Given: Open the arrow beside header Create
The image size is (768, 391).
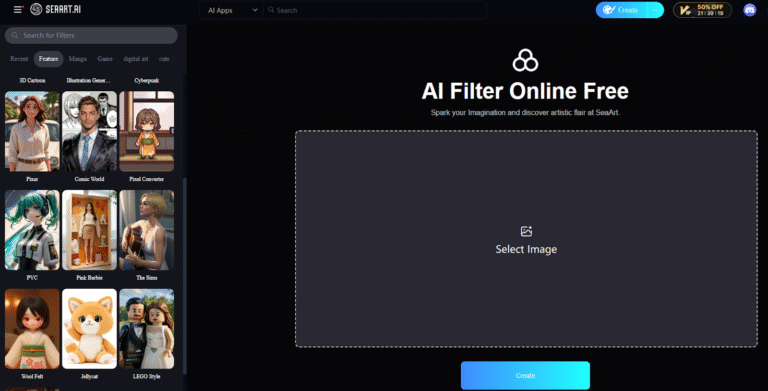Looking at the screenshot, I should 655,10.
